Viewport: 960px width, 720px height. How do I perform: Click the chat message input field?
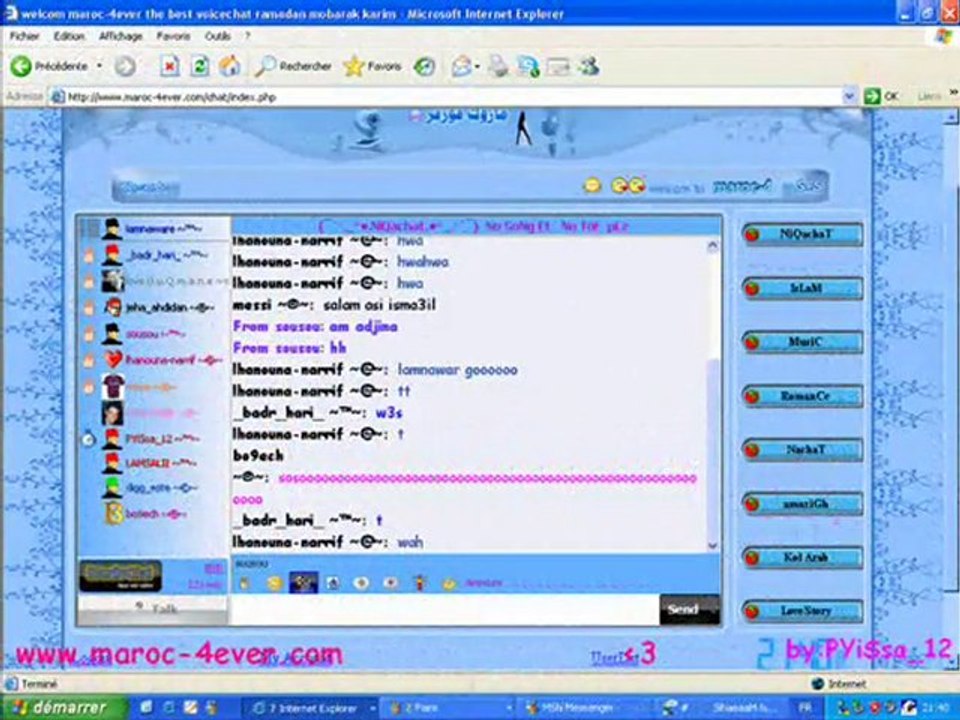pyautogui.click(x=444, y=610)
